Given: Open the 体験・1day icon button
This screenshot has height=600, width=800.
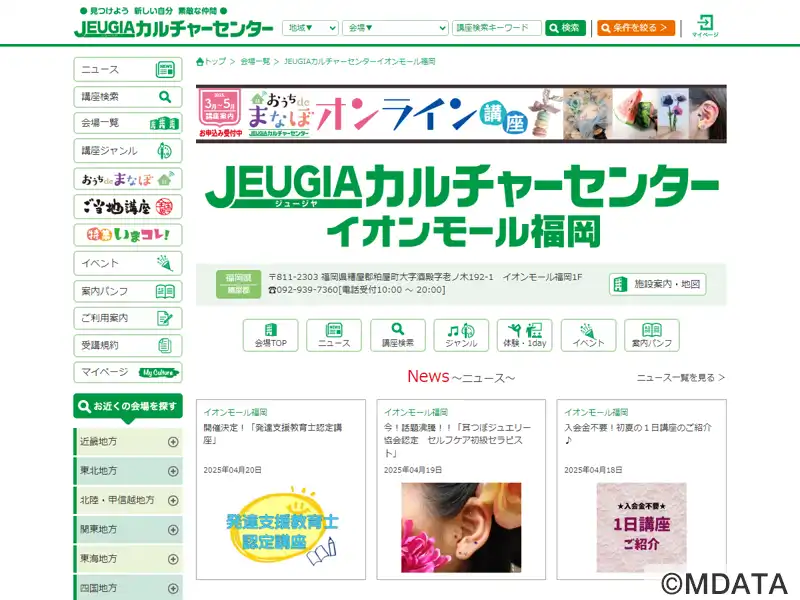Looking at the screenshot, I should (x=524, y=335).
